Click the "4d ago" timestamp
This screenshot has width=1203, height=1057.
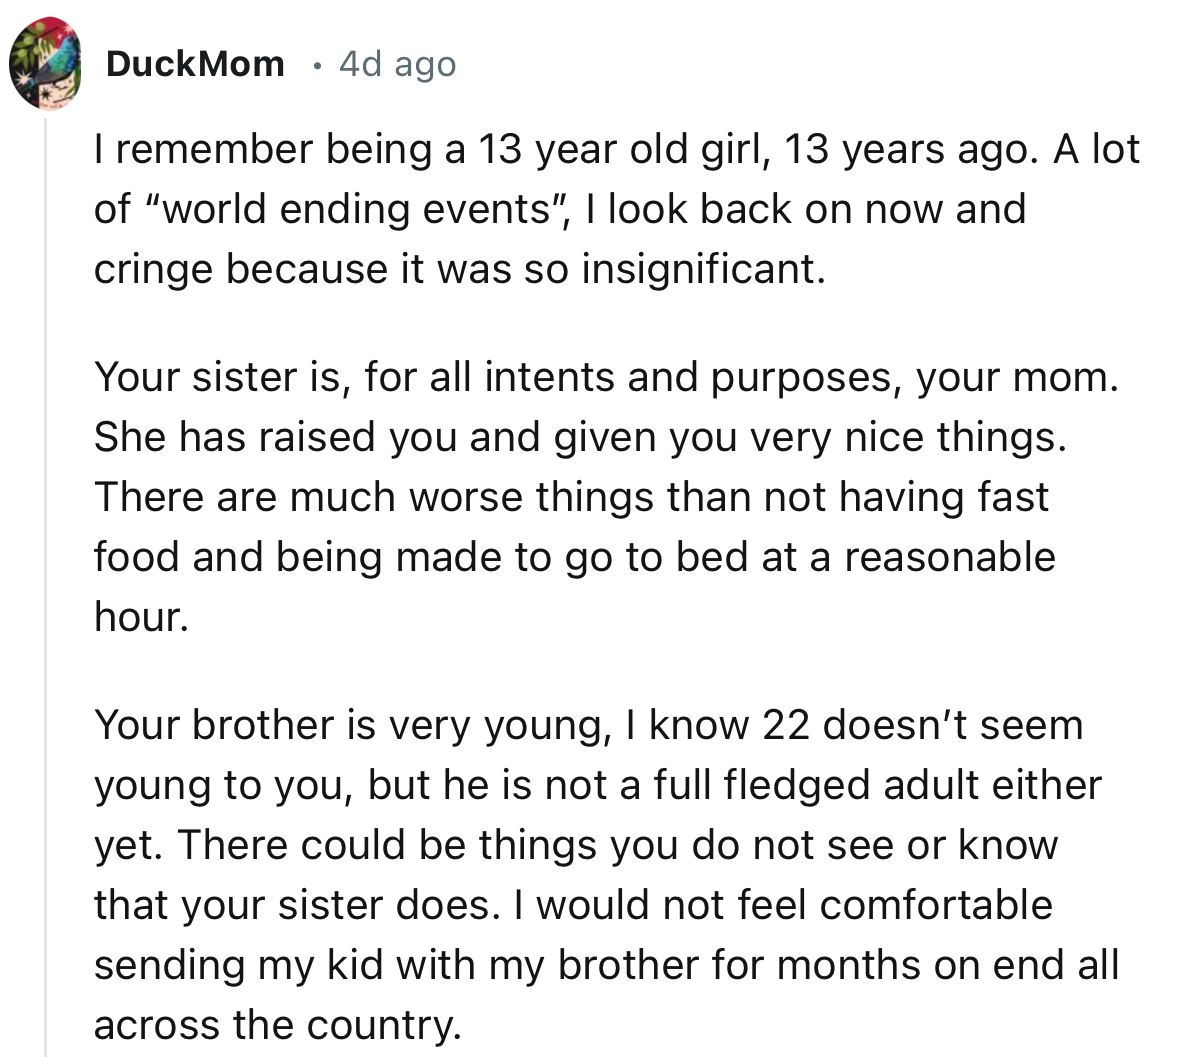397,63
